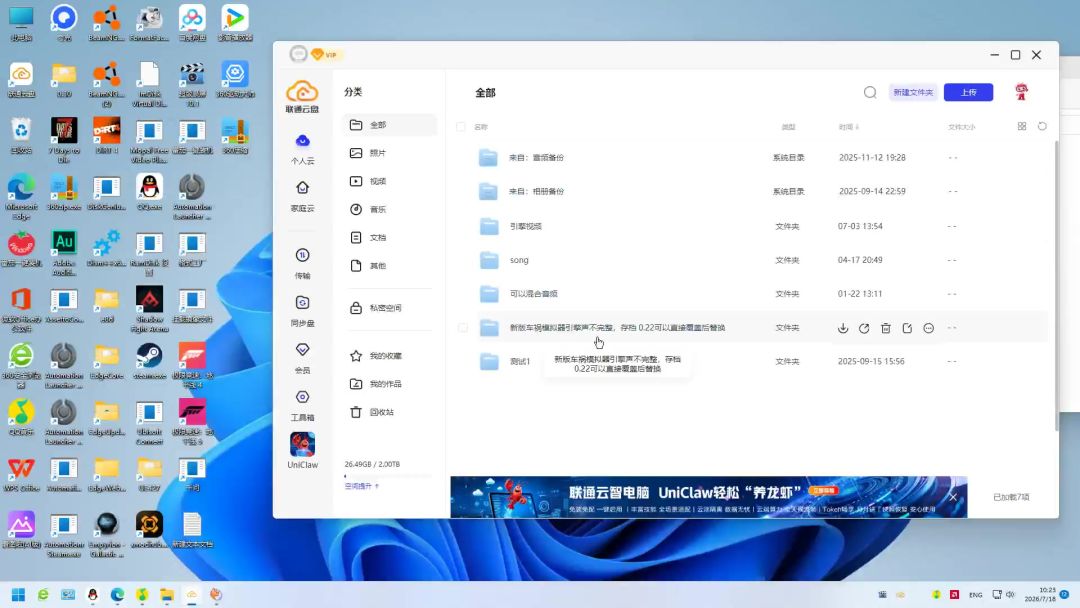Image resolution: width=1080 pixels, height=608 pixels.
Task: Click the search magnifier icon
Action: click(870, 92)
